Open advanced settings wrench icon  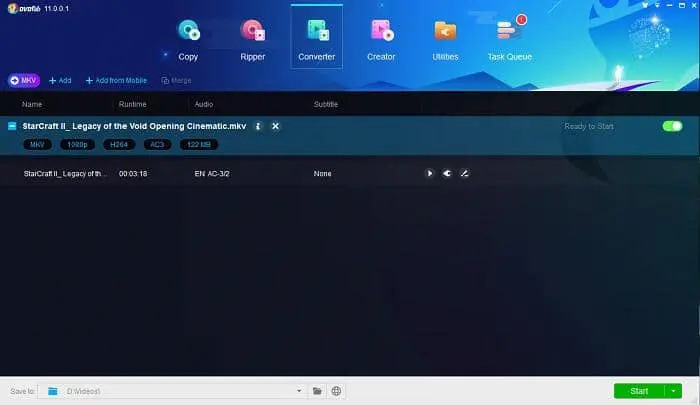(447, 173)
